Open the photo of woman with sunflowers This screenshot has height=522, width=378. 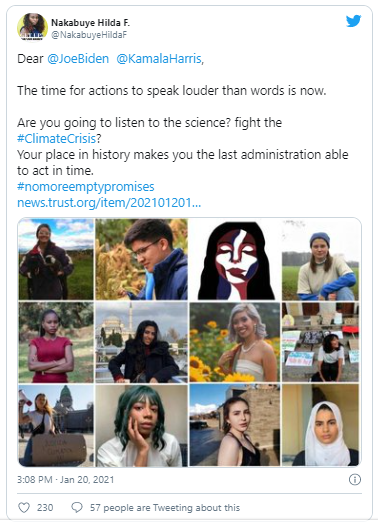click(235, 342)
